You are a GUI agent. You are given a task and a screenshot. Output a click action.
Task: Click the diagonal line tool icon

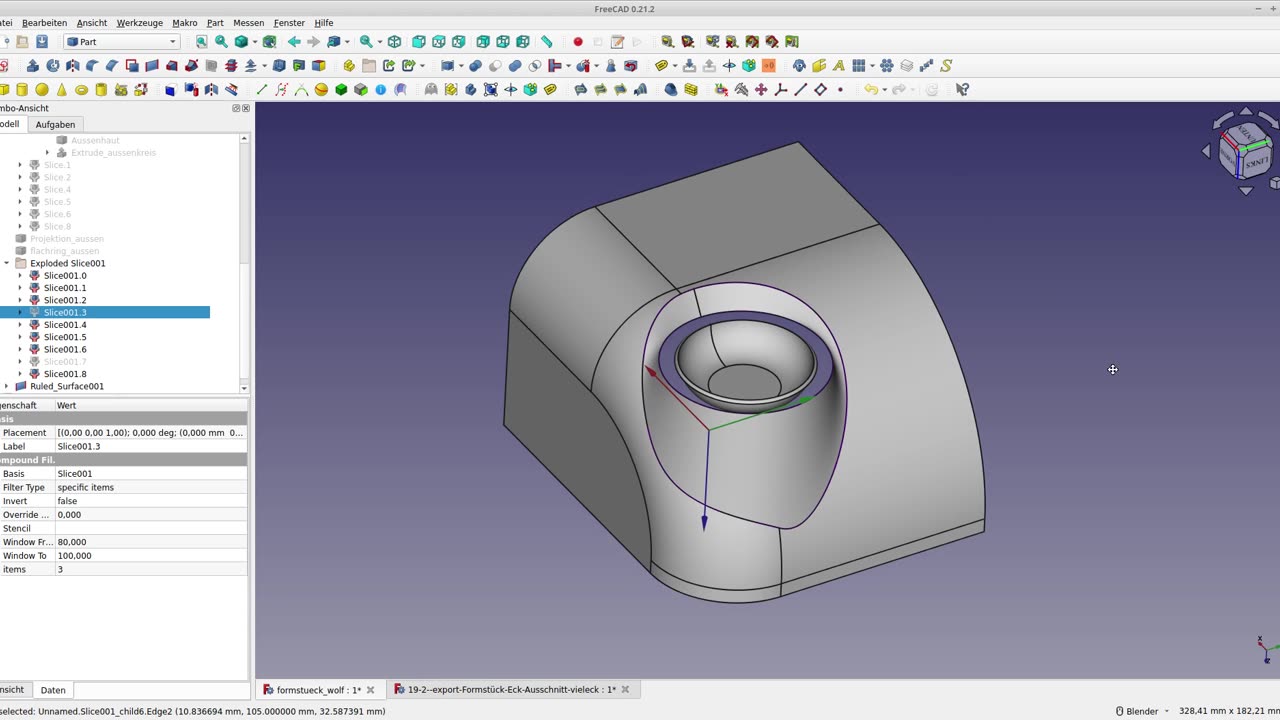point(801,90)
